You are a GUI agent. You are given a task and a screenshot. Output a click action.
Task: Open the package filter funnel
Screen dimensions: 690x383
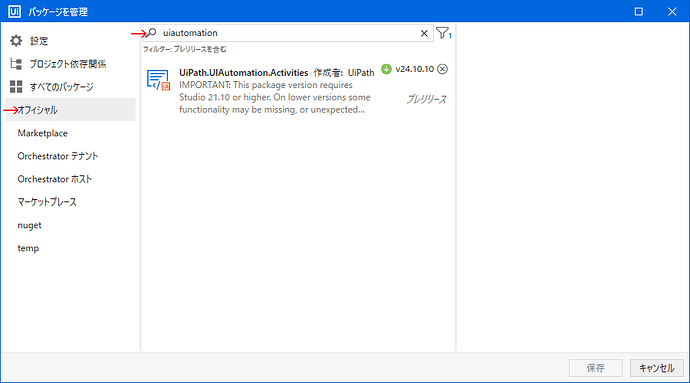pos(443,33)
